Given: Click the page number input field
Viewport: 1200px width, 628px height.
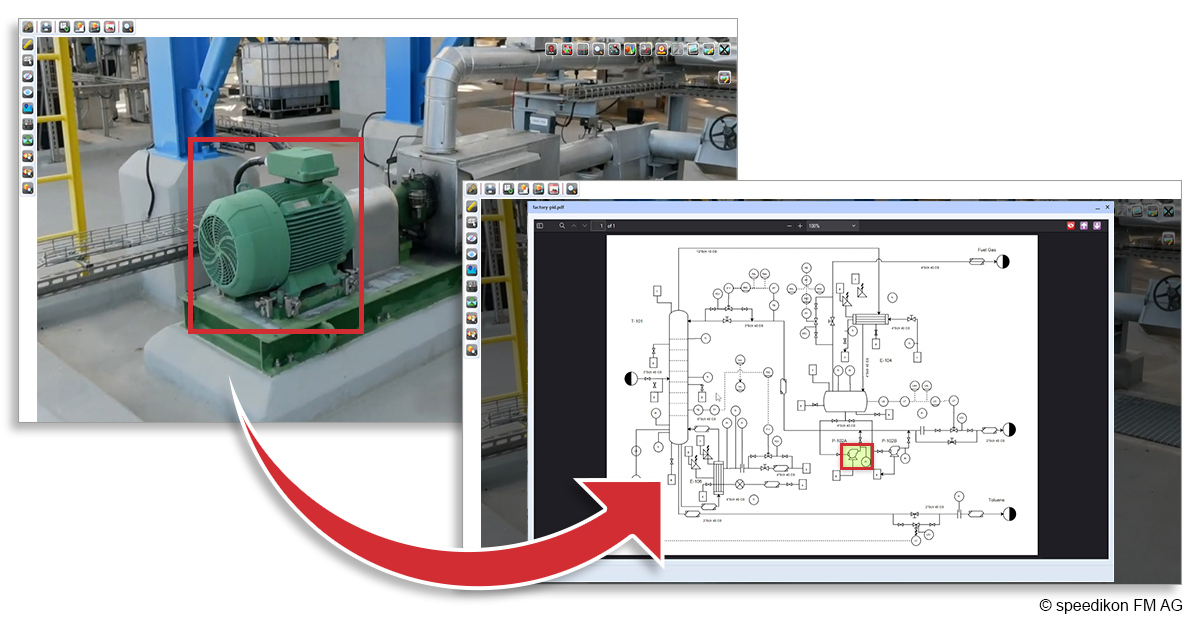Looking at the screenshot, I should click(600, 226).
